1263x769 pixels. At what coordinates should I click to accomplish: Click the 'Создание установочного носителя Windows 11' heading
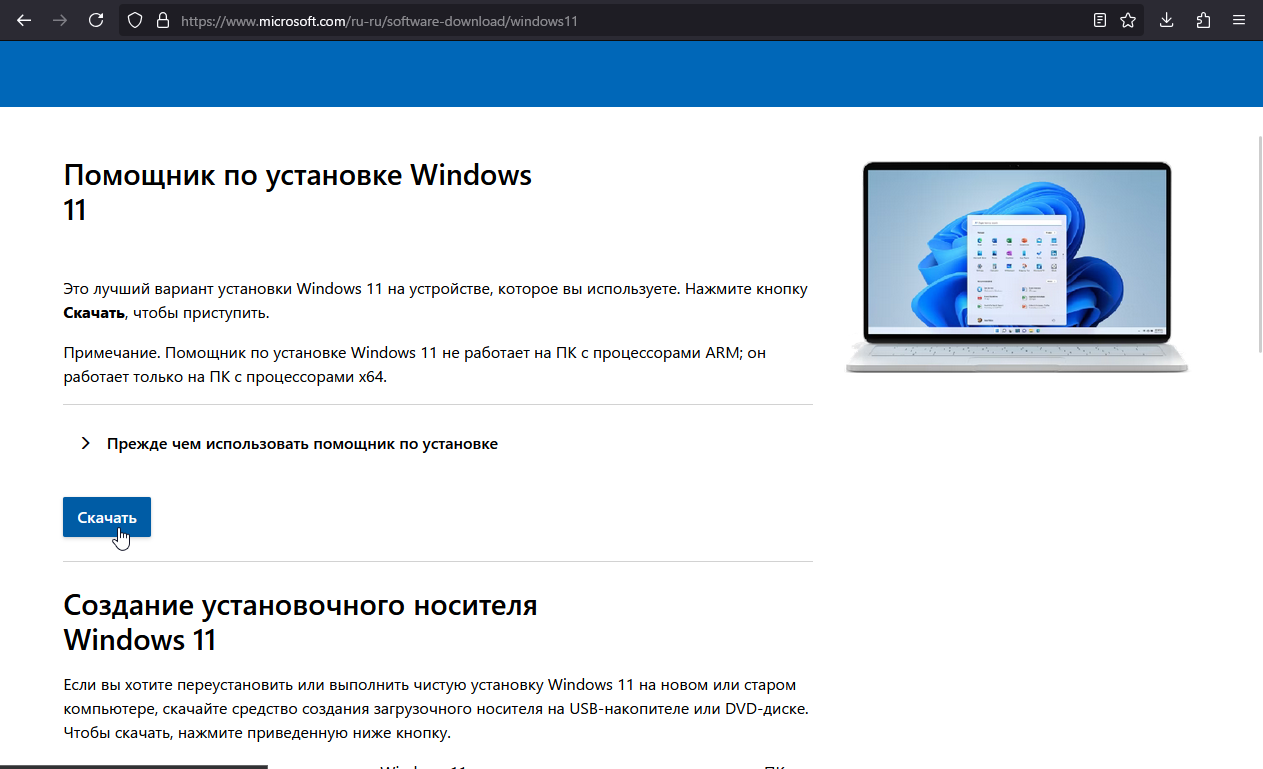point(300,621)
